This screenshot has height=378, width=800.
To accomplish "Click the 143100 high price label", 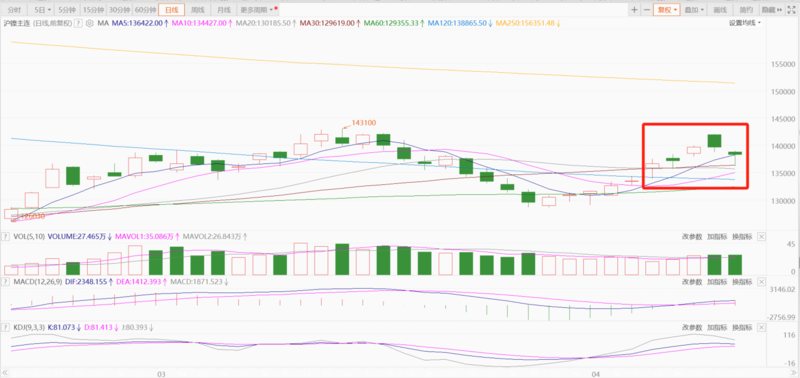I will point(364,123).
